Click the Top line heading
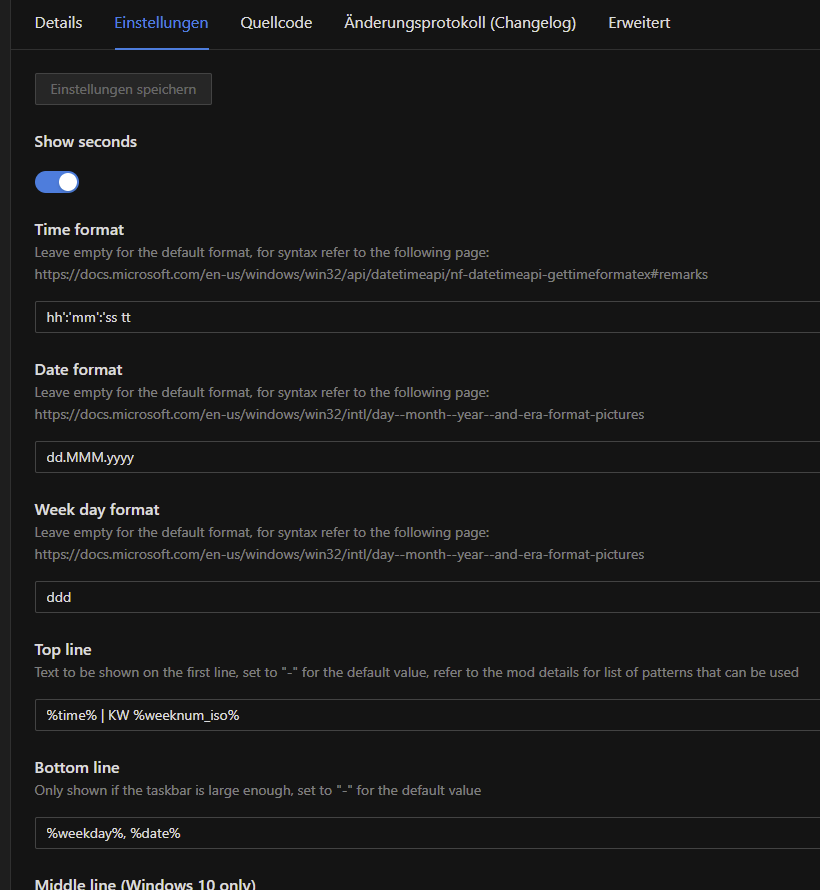Viewport: 820px width, 890px height. pyautogui.click(x=63, y=649)
